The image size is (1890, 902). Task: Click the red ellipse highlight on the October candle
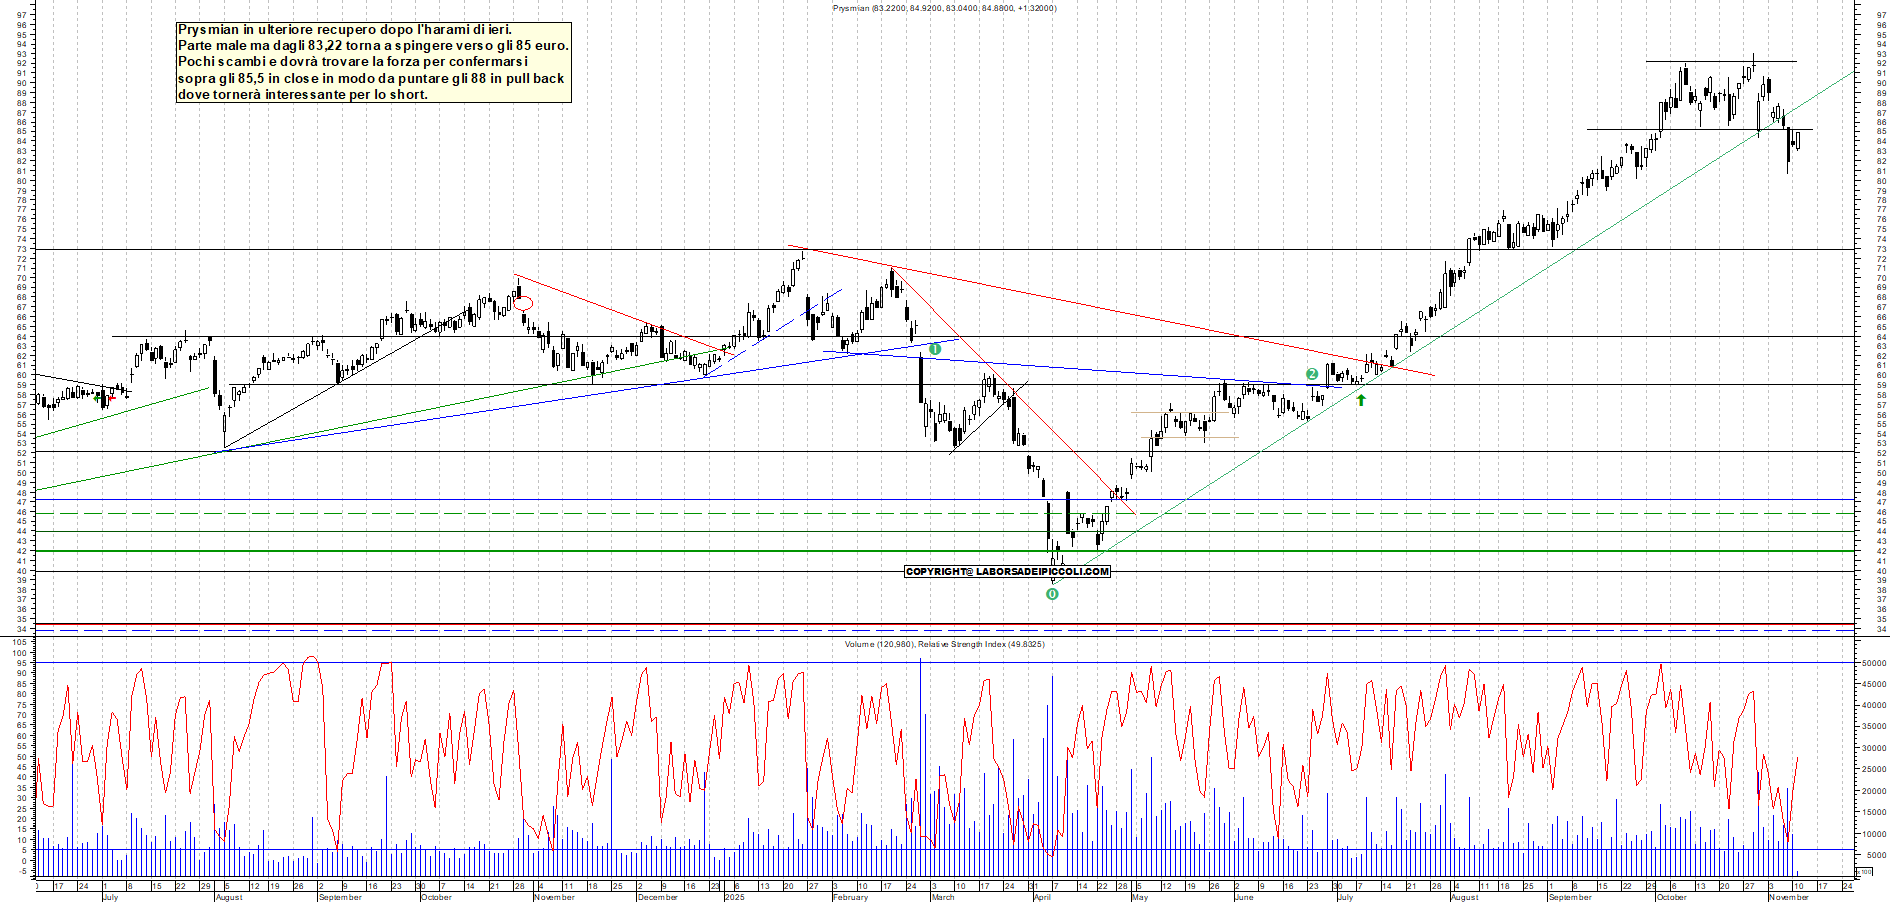pos(524,301)
